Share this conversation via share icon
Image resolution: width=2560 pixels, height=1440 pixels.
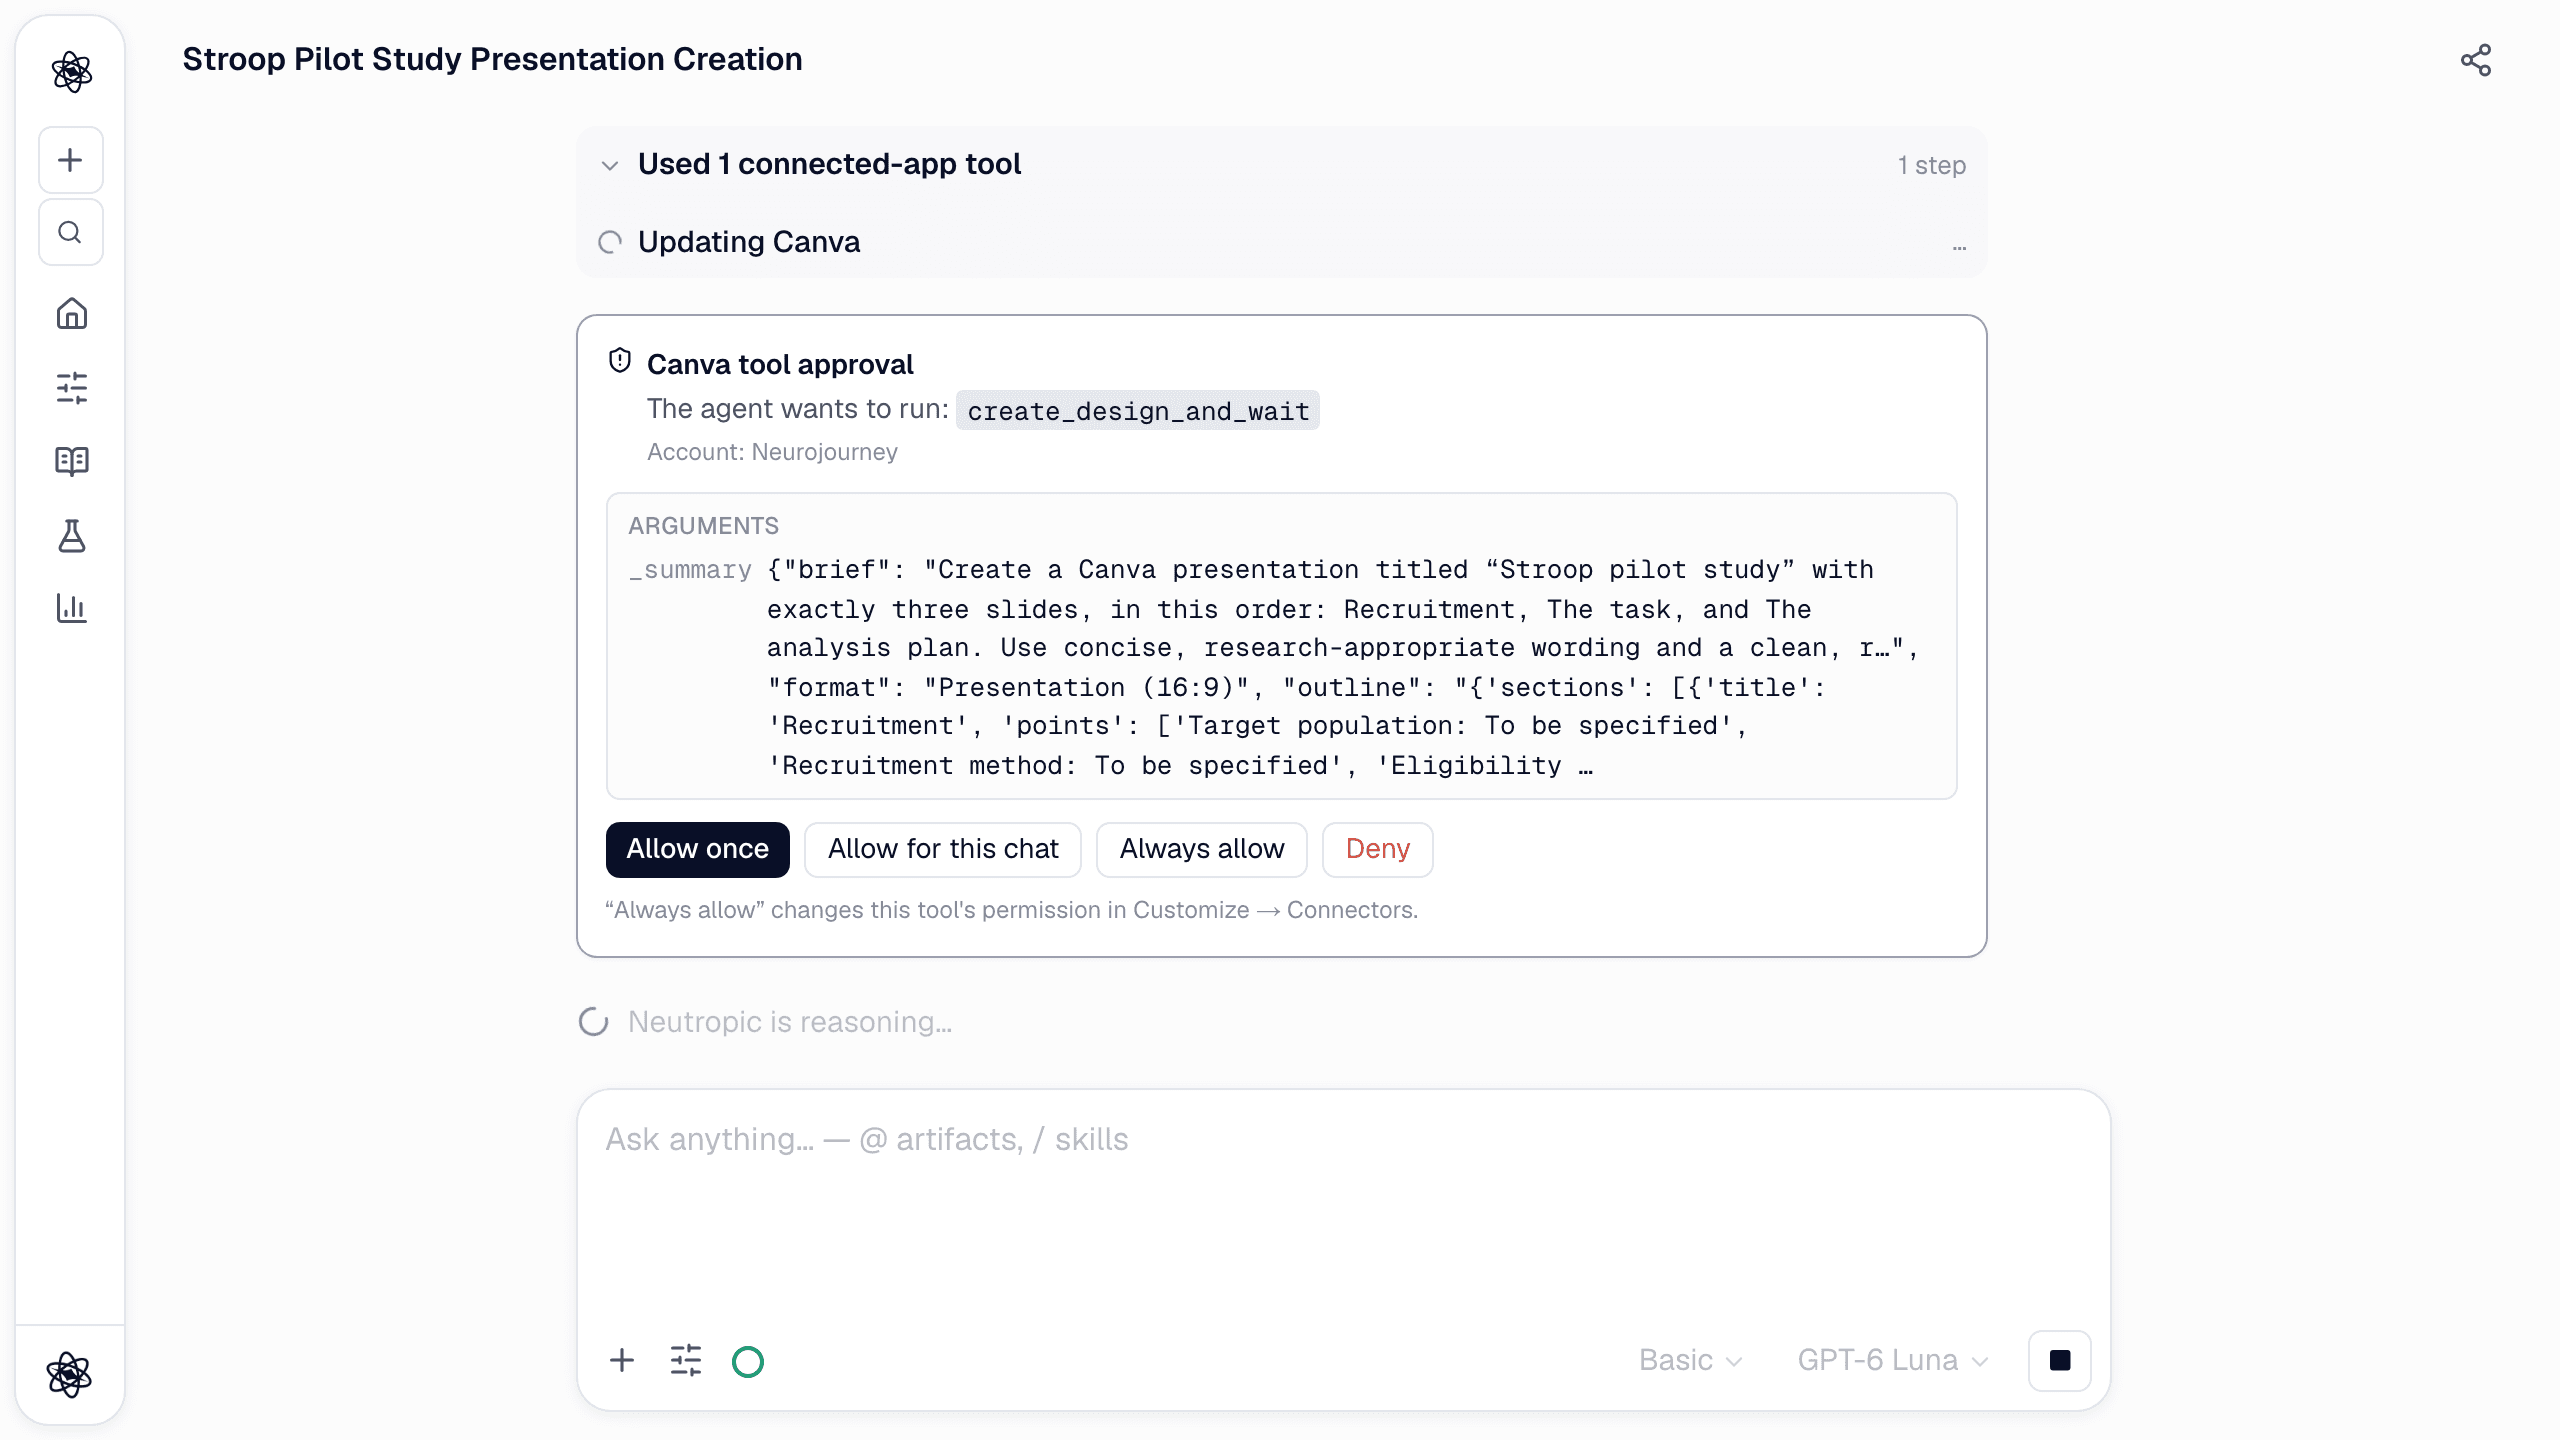point(2476,60)
